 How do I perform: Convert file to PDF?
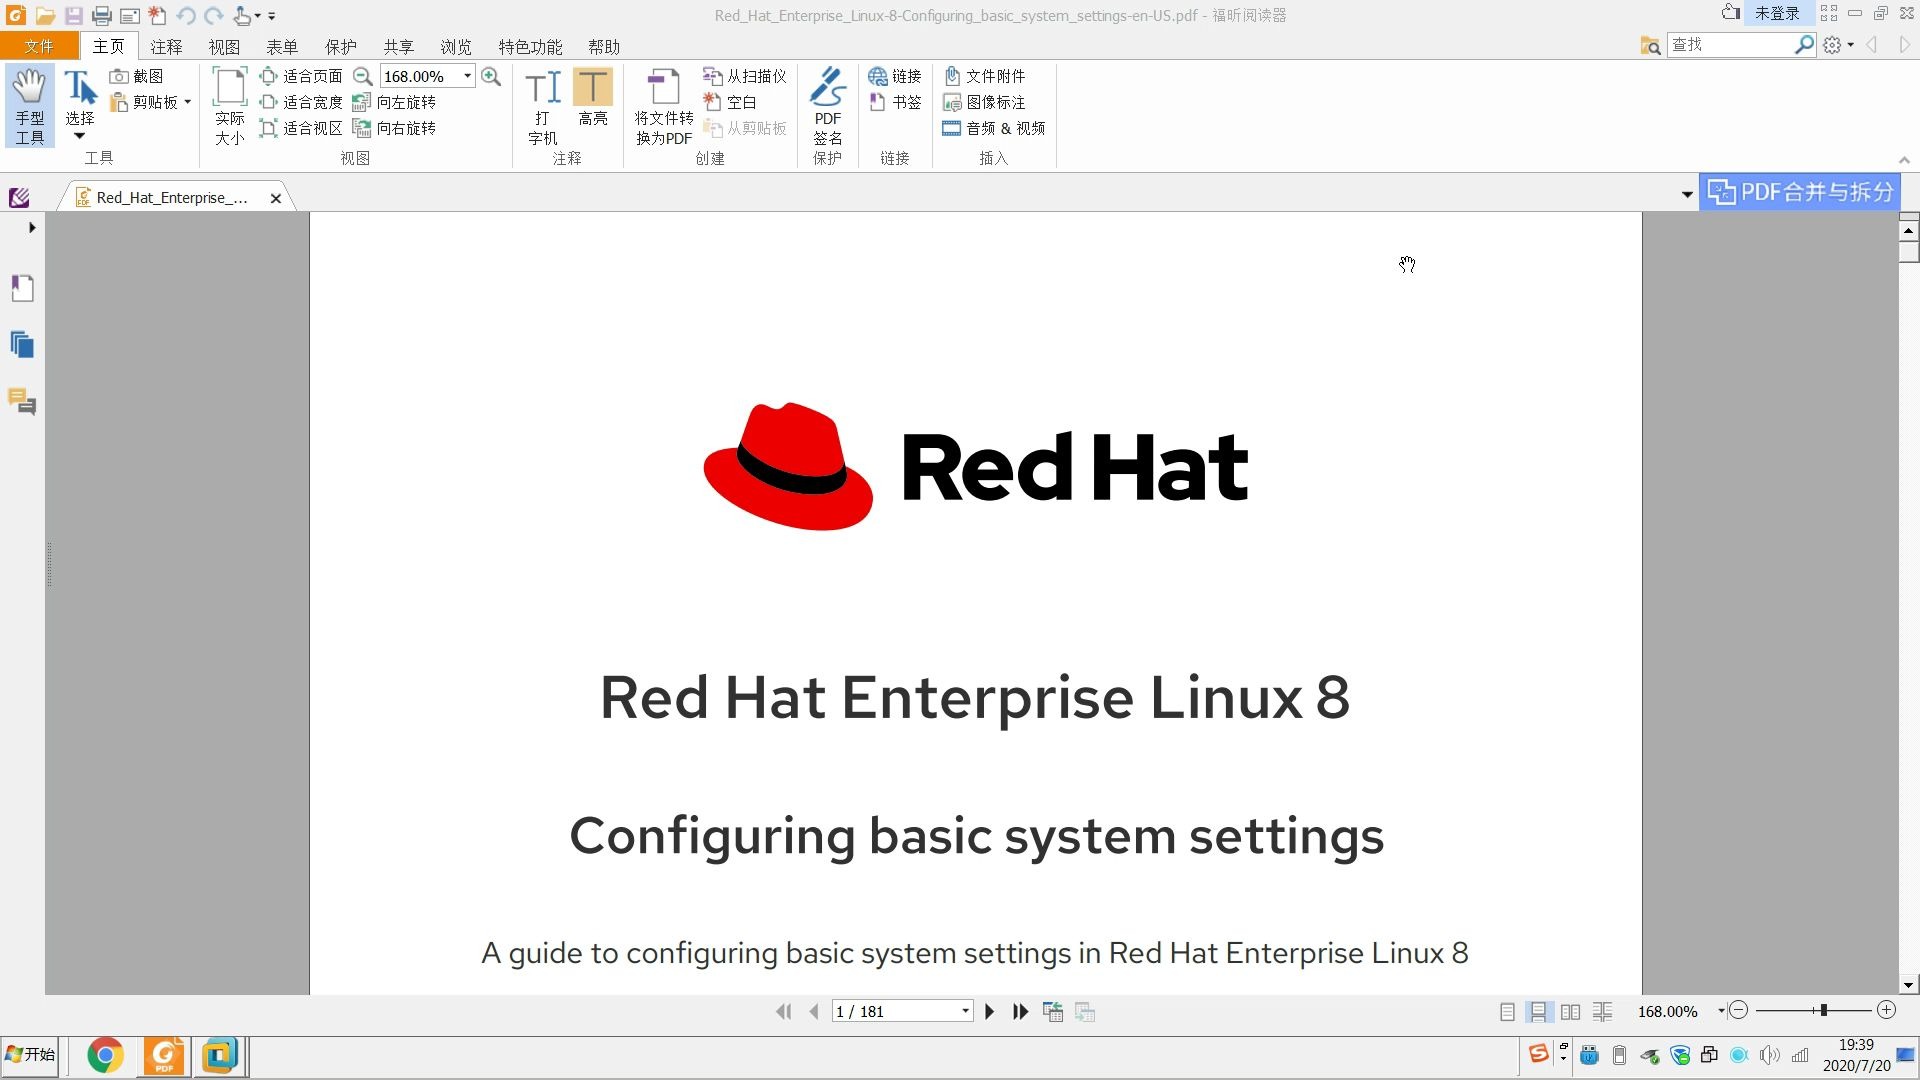click(664, 106)
